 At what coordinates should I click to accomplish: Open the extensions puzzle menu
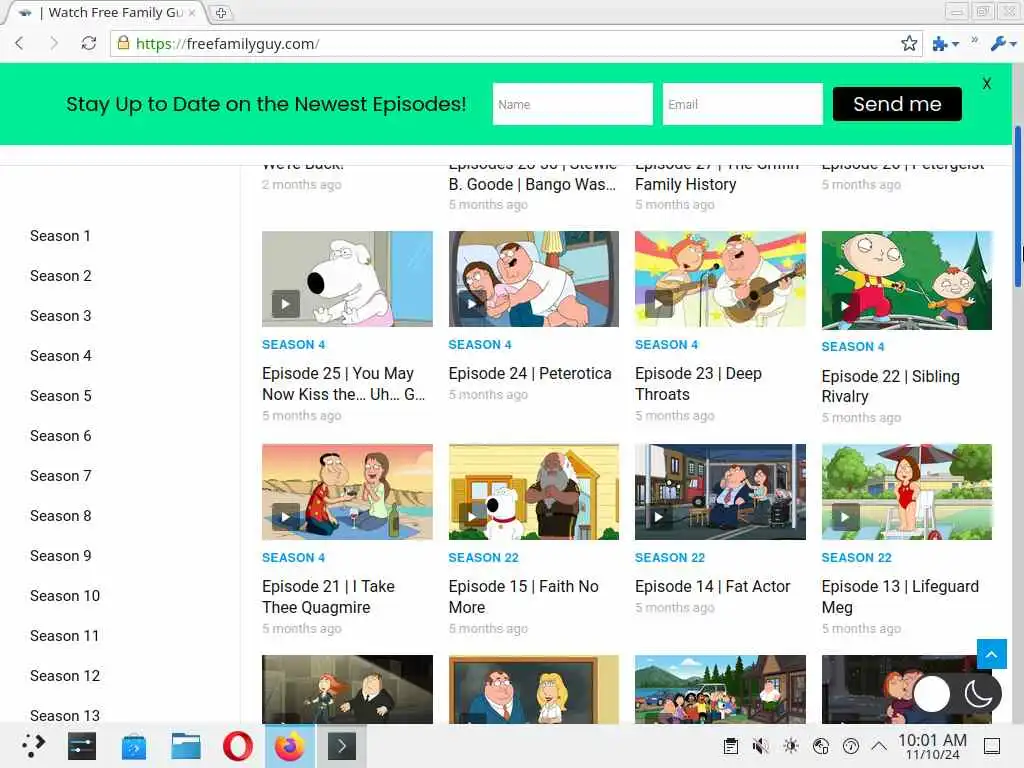[945, 44]
